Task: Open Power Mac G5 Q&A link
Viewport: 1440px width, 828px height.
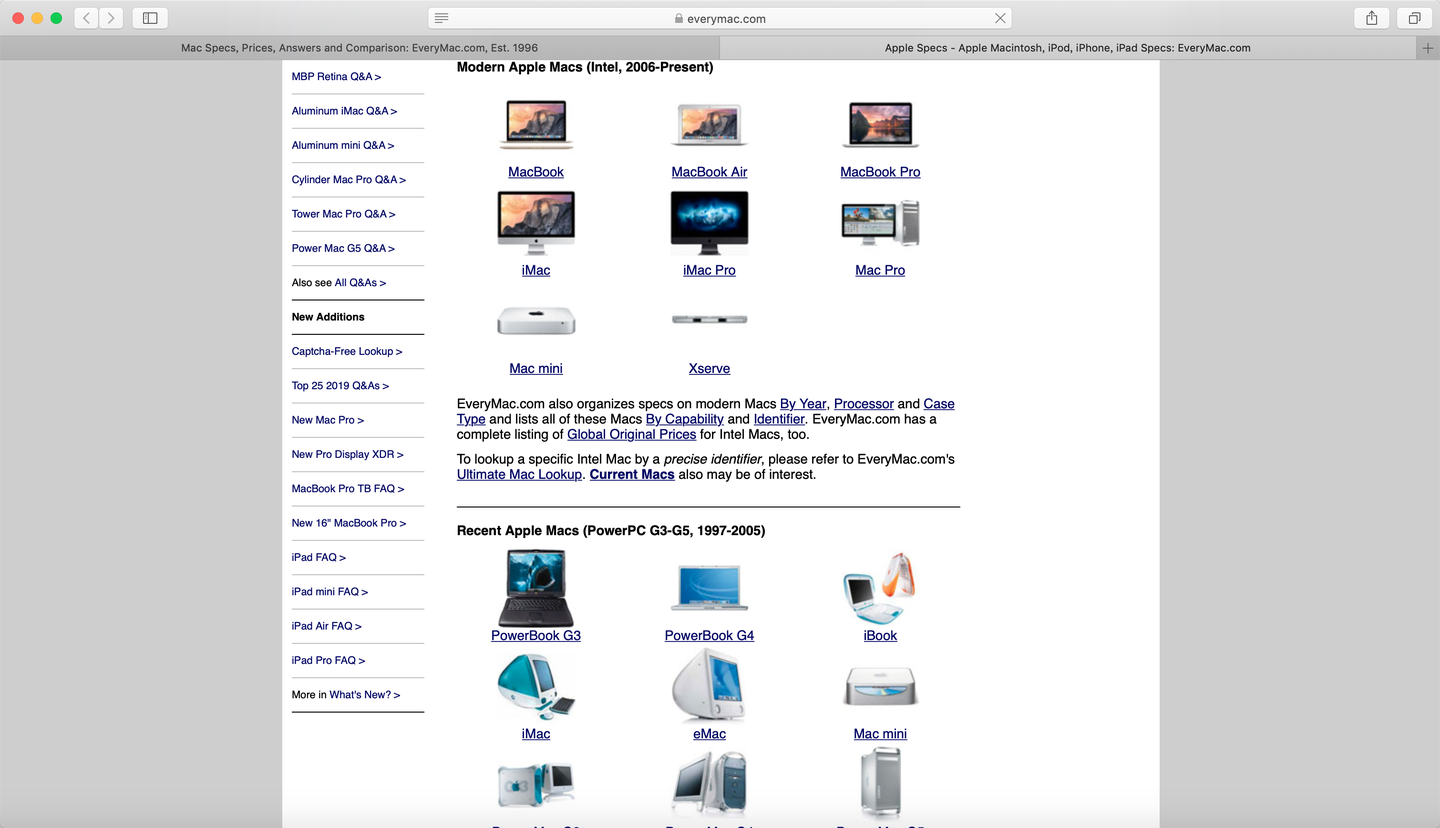Action: pyautogui.click(x=343, y=248)
